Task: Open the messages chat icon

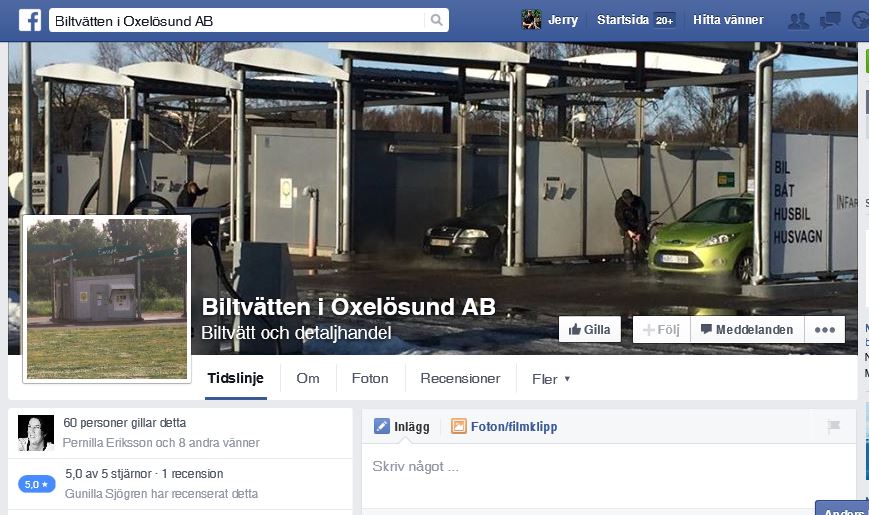Action: point(830,21)
